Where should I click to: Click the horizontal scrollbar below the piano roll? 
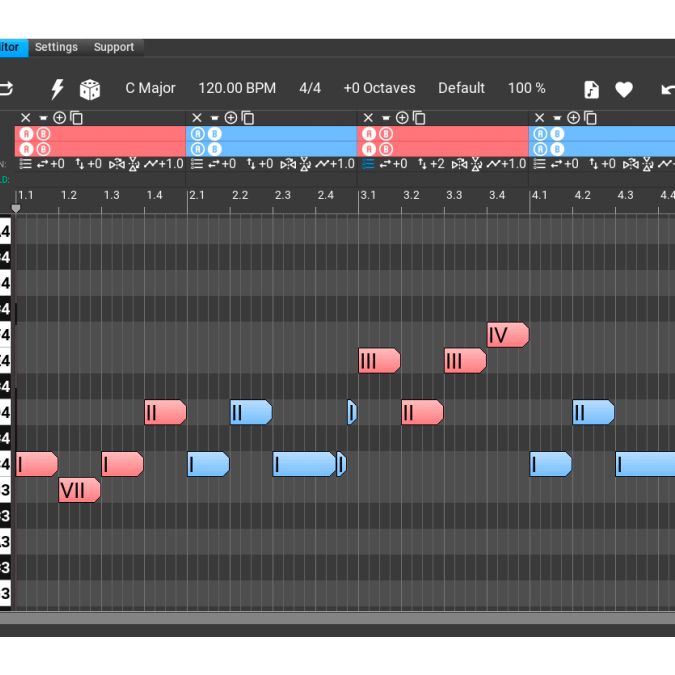[338, 618]
